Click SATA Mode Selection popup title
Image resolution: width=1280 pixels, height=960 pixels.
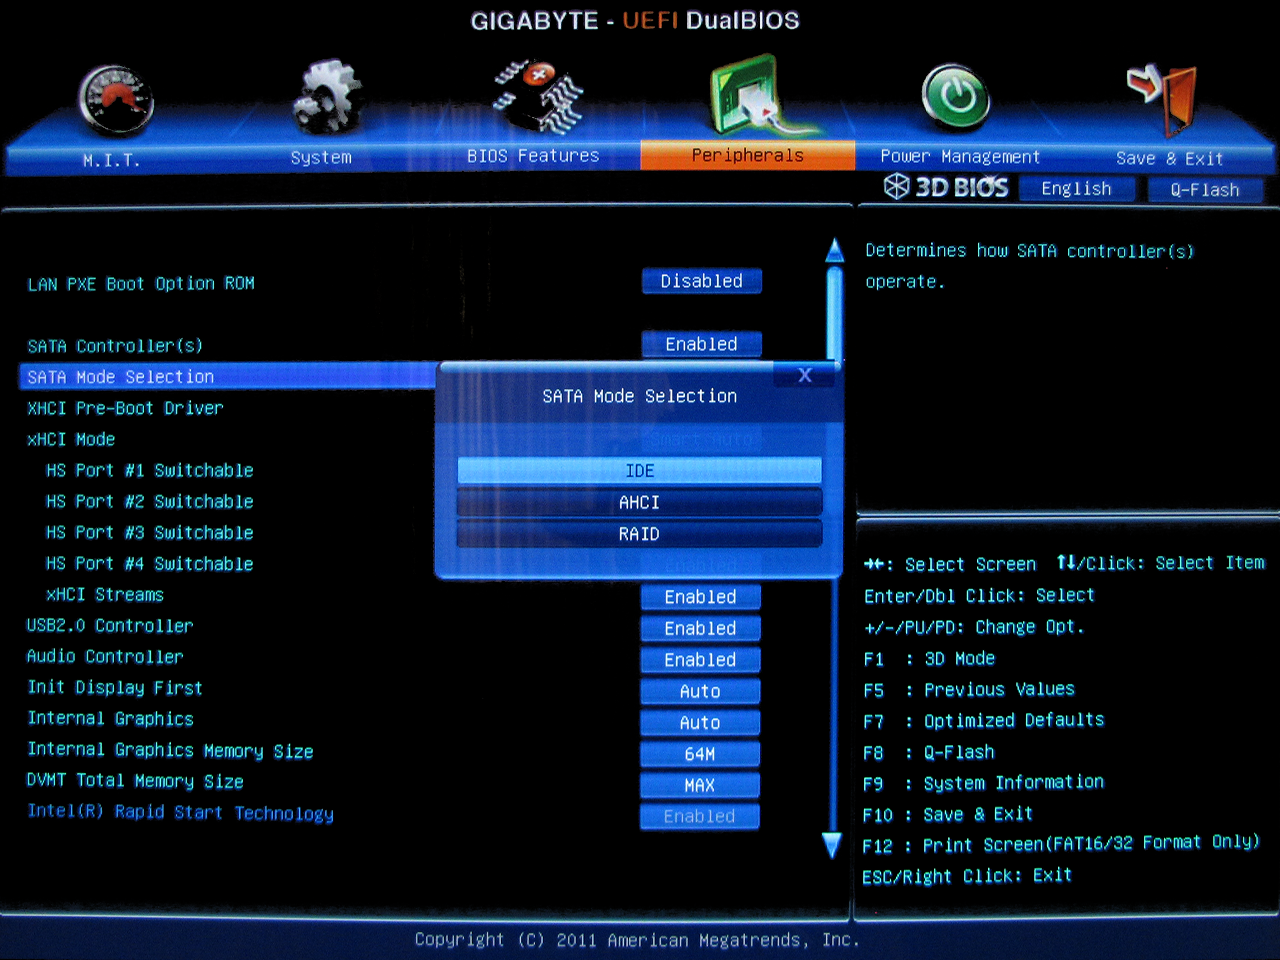point(640,396)
